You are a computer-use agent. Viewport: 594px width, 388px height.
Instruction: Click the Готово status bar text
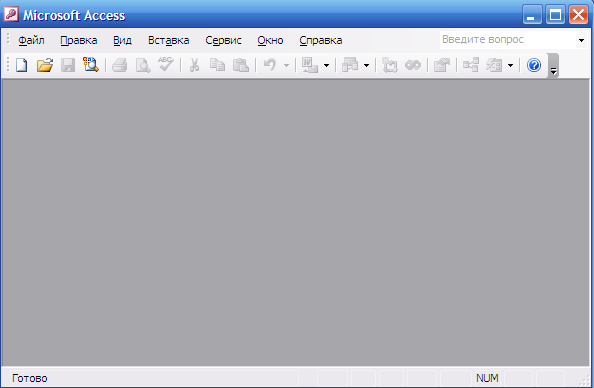pyautogui.click(x=30, y=378)
